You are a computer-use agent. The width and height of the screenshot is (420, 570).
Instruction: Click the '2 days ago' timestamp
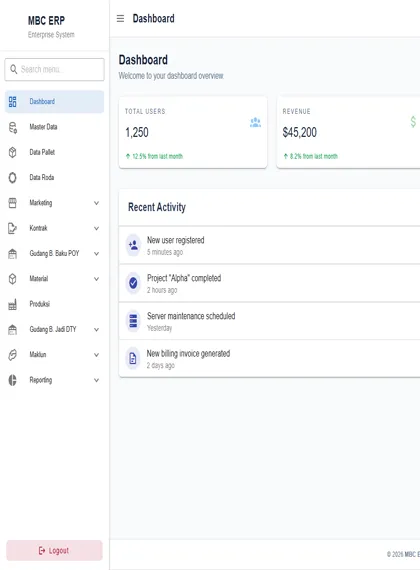click(x=161, y=366)
